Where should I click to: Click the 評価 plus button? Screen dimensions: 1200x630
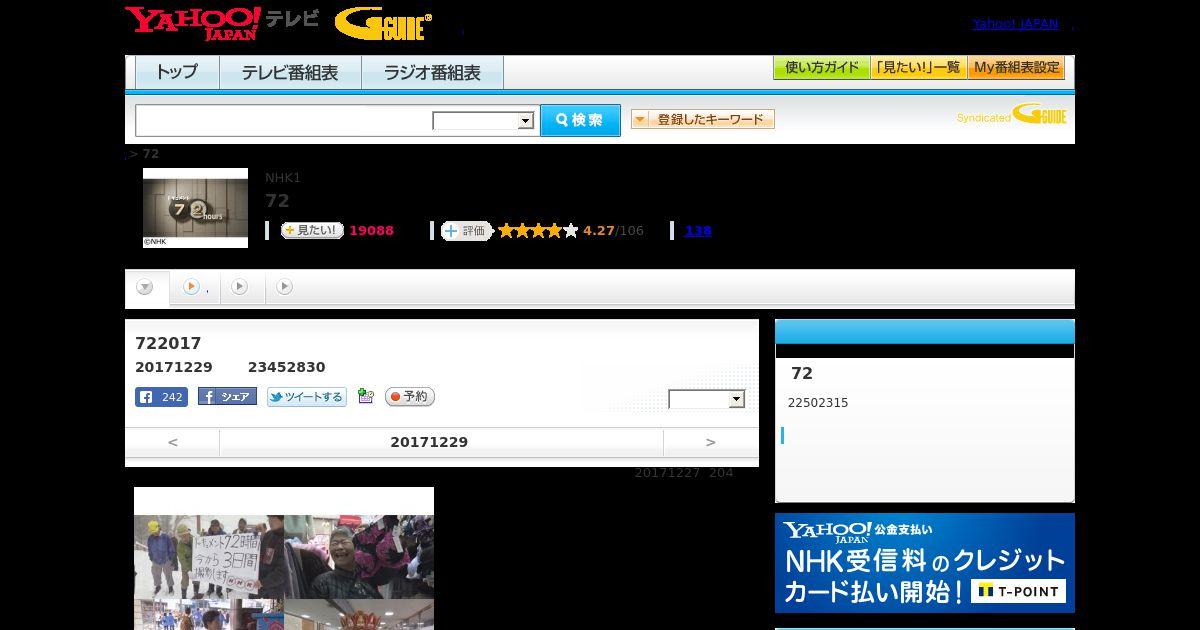click(x=466, y=231)
